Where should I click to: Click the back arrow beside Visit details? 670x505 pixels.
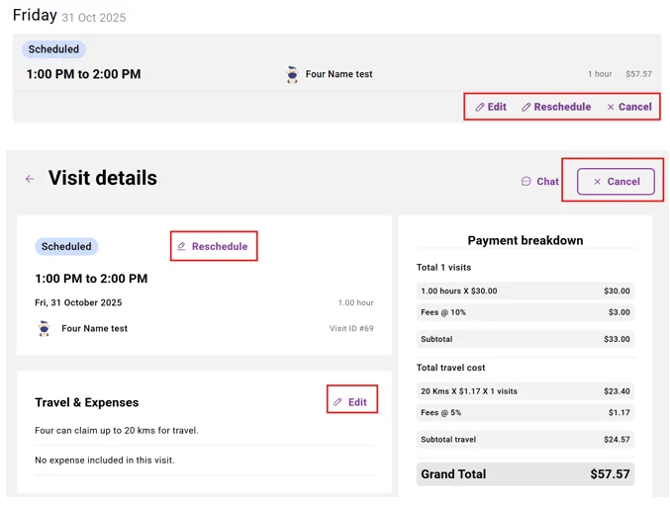(30, 179)
